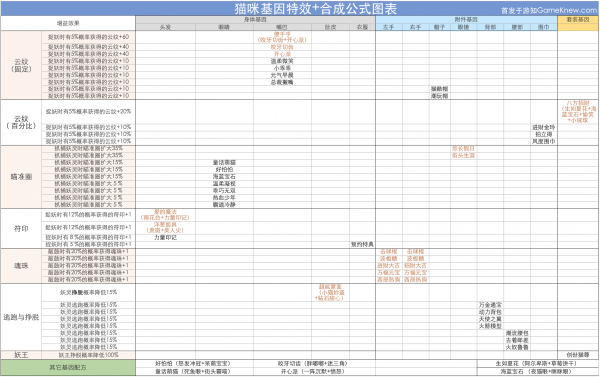Click the 左手 column header
This screenshot has width=600, height=377.
coord(389,27)
